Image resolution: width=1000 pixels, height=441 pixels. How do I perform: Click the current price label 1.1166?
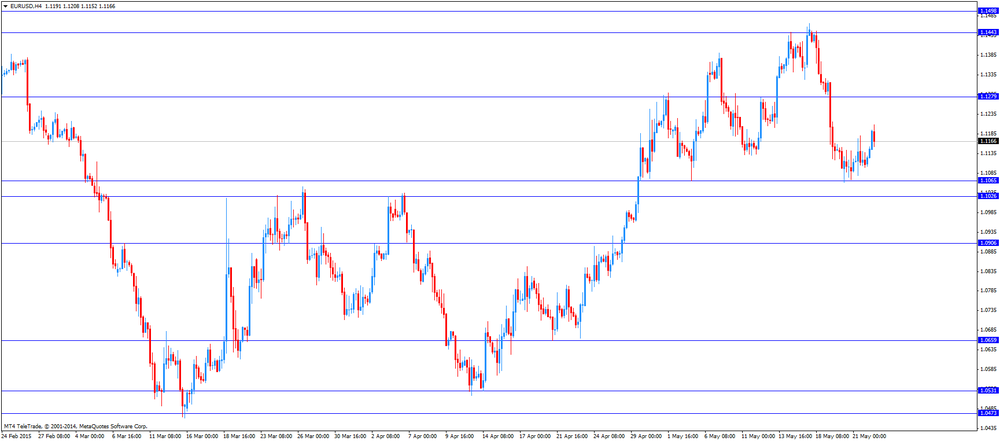click(x=989, y=141)
